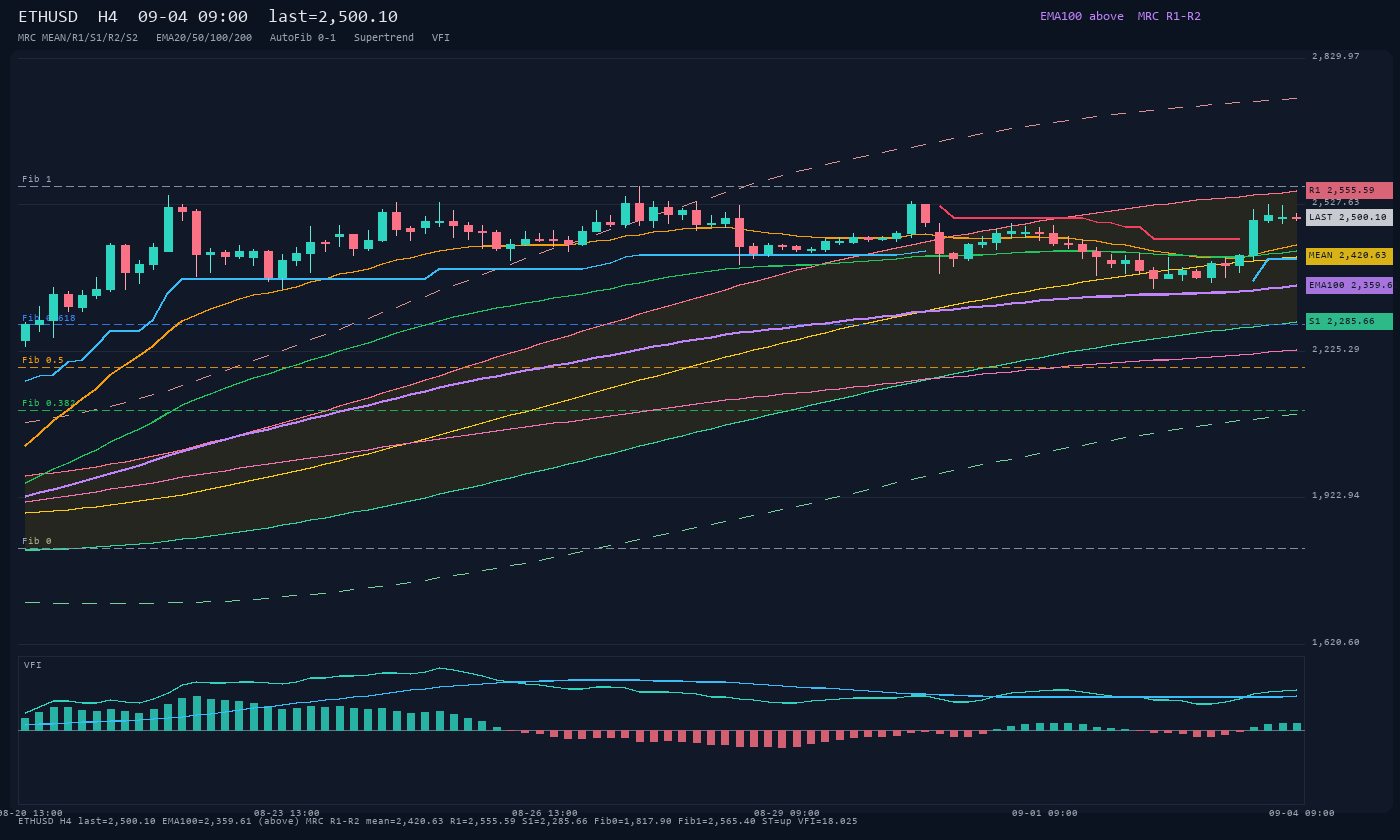Click the Fib 0.618 level label
This screenshot has width=1400, height=840.
(x=49, y=318)
